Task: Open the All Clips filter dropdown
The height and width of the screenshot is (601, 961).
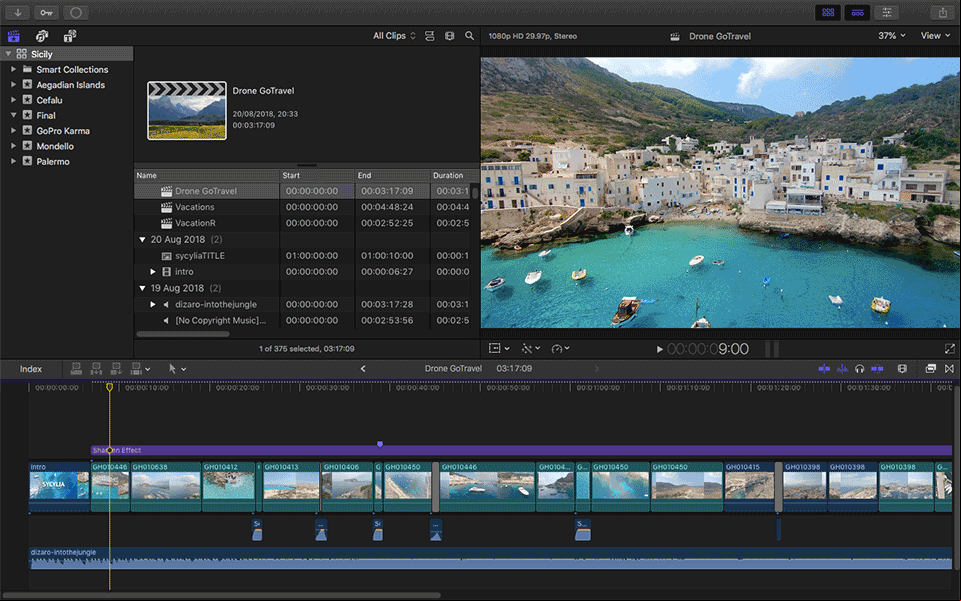Action: tap(394, 36)
